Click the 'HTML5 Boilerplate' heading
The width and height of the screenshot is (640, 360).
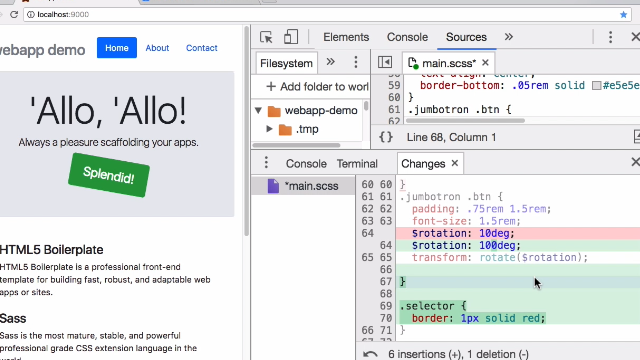coord(51,249)
